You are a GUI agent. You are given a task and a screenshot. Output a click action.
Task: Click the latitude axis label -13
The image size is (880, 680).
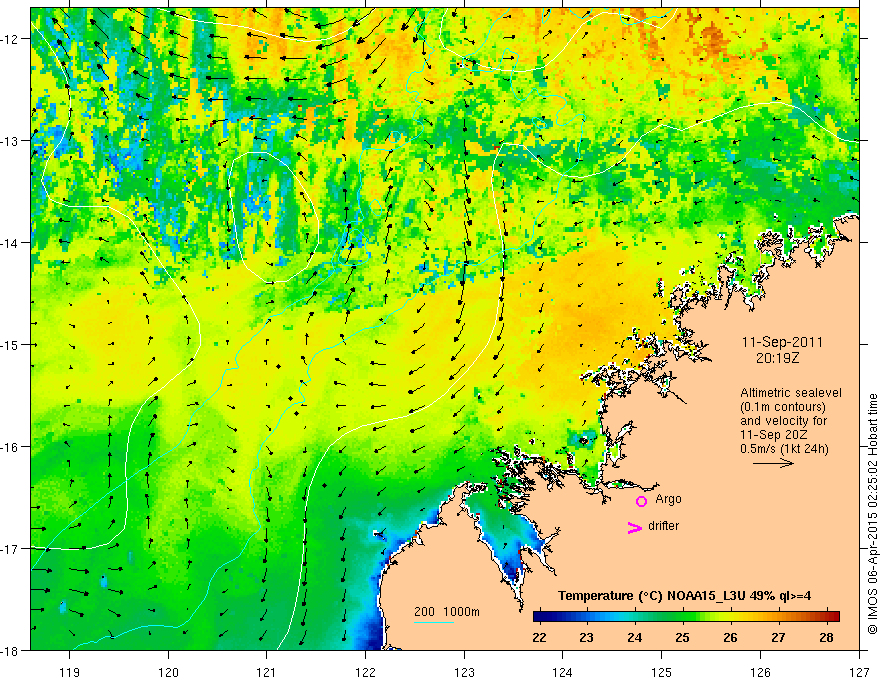click(x=11, y=141)
